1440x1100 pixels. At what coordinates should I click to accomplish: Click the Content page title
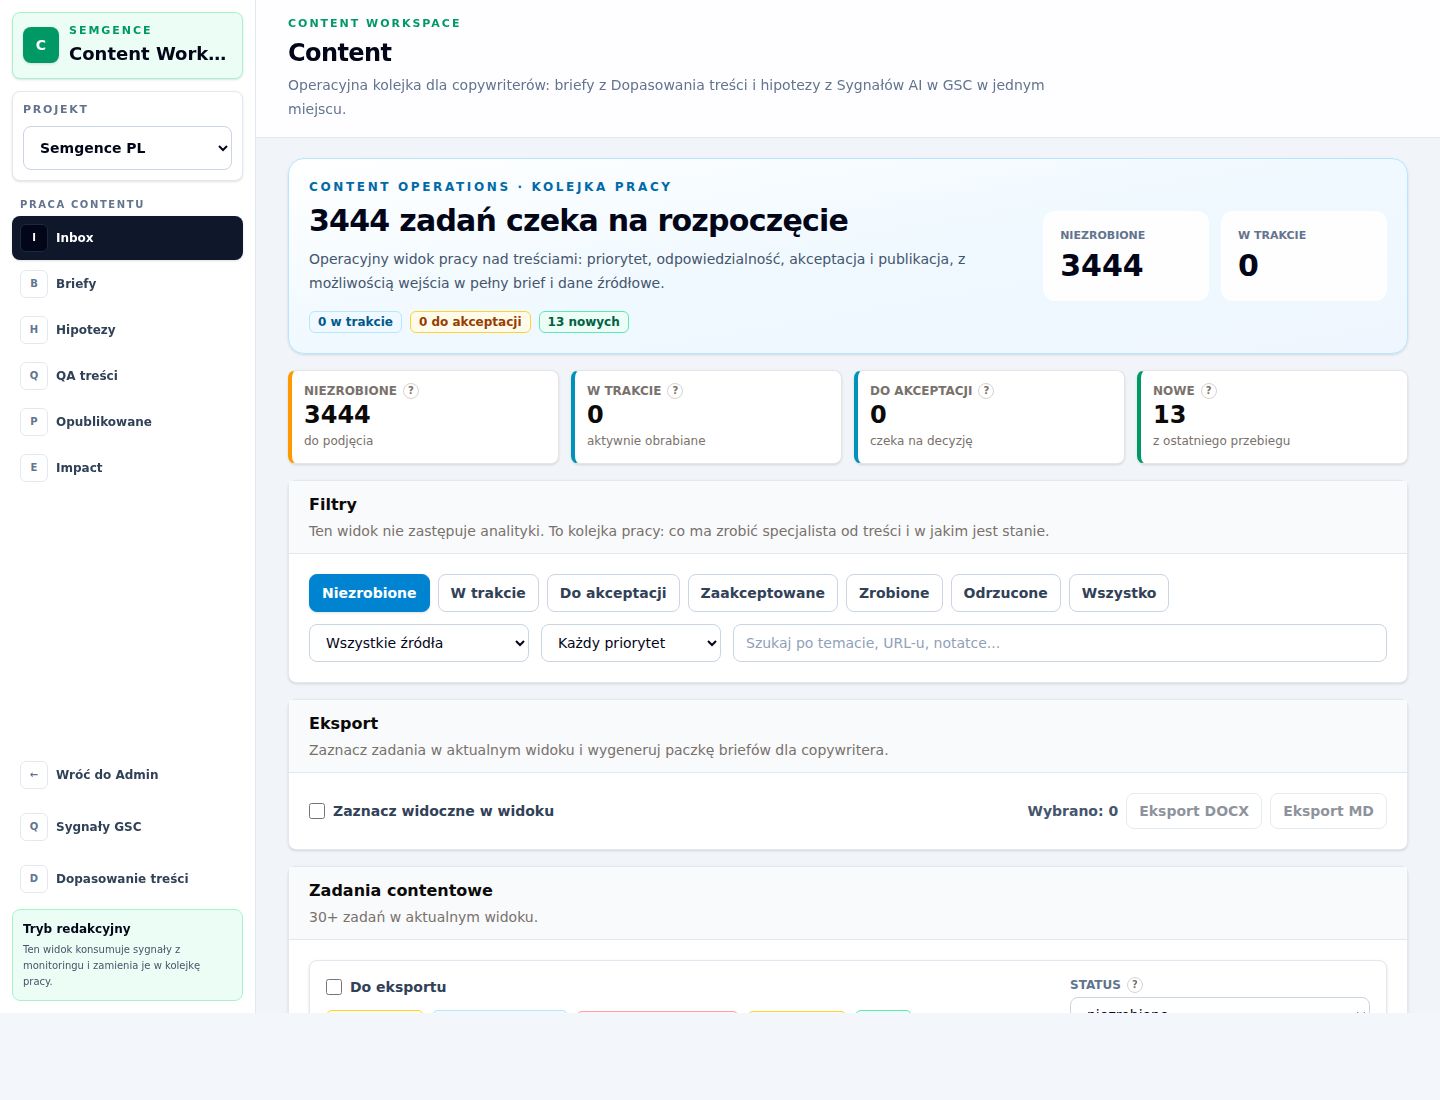(x=340, y=52)
